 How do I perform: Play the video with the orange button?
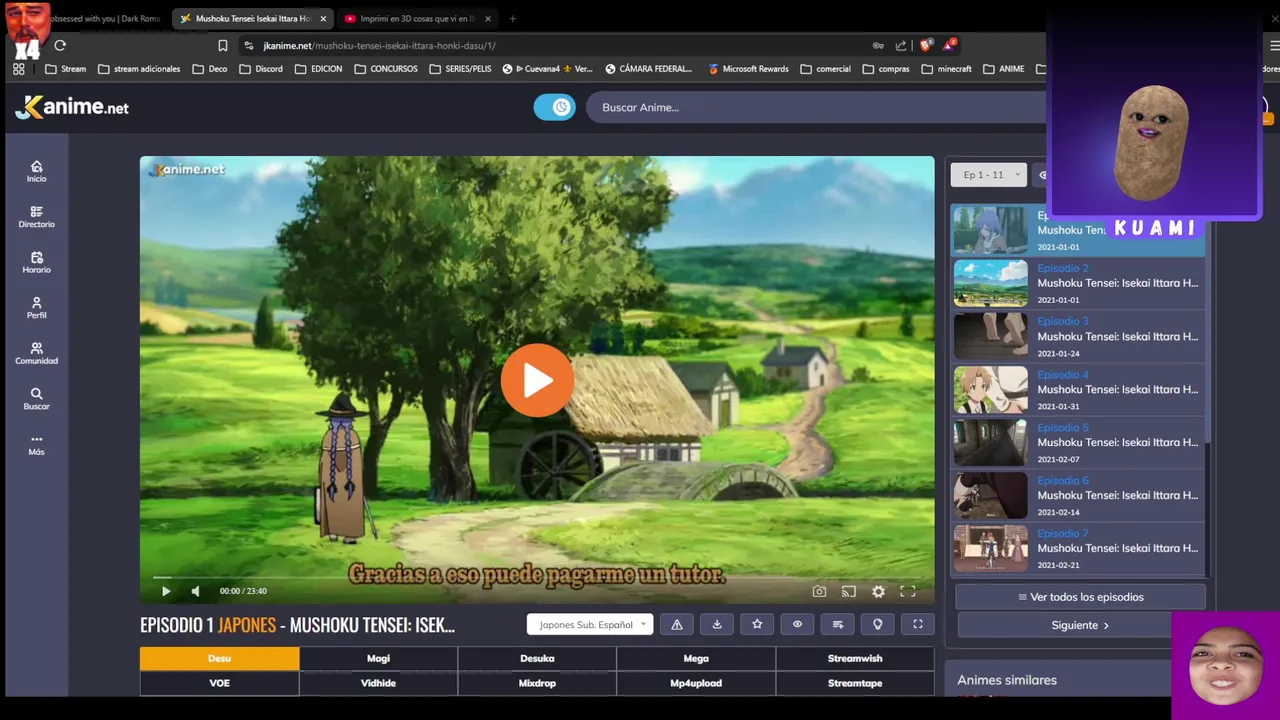point(537,380)
